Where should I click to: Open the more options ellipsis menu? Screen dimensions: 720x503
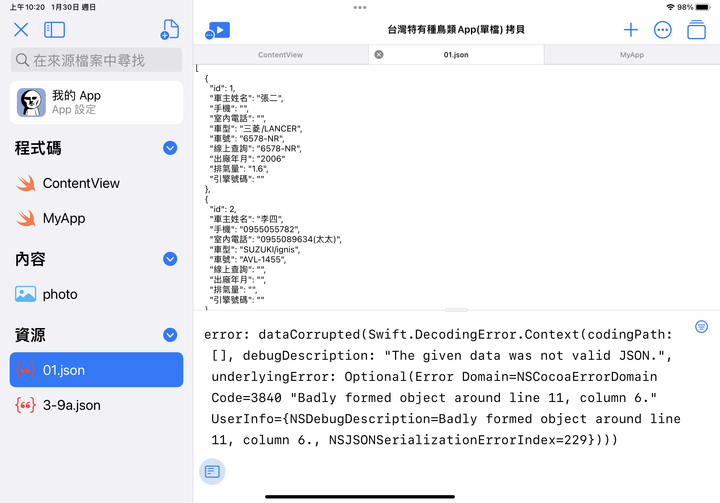coord(662,30)
